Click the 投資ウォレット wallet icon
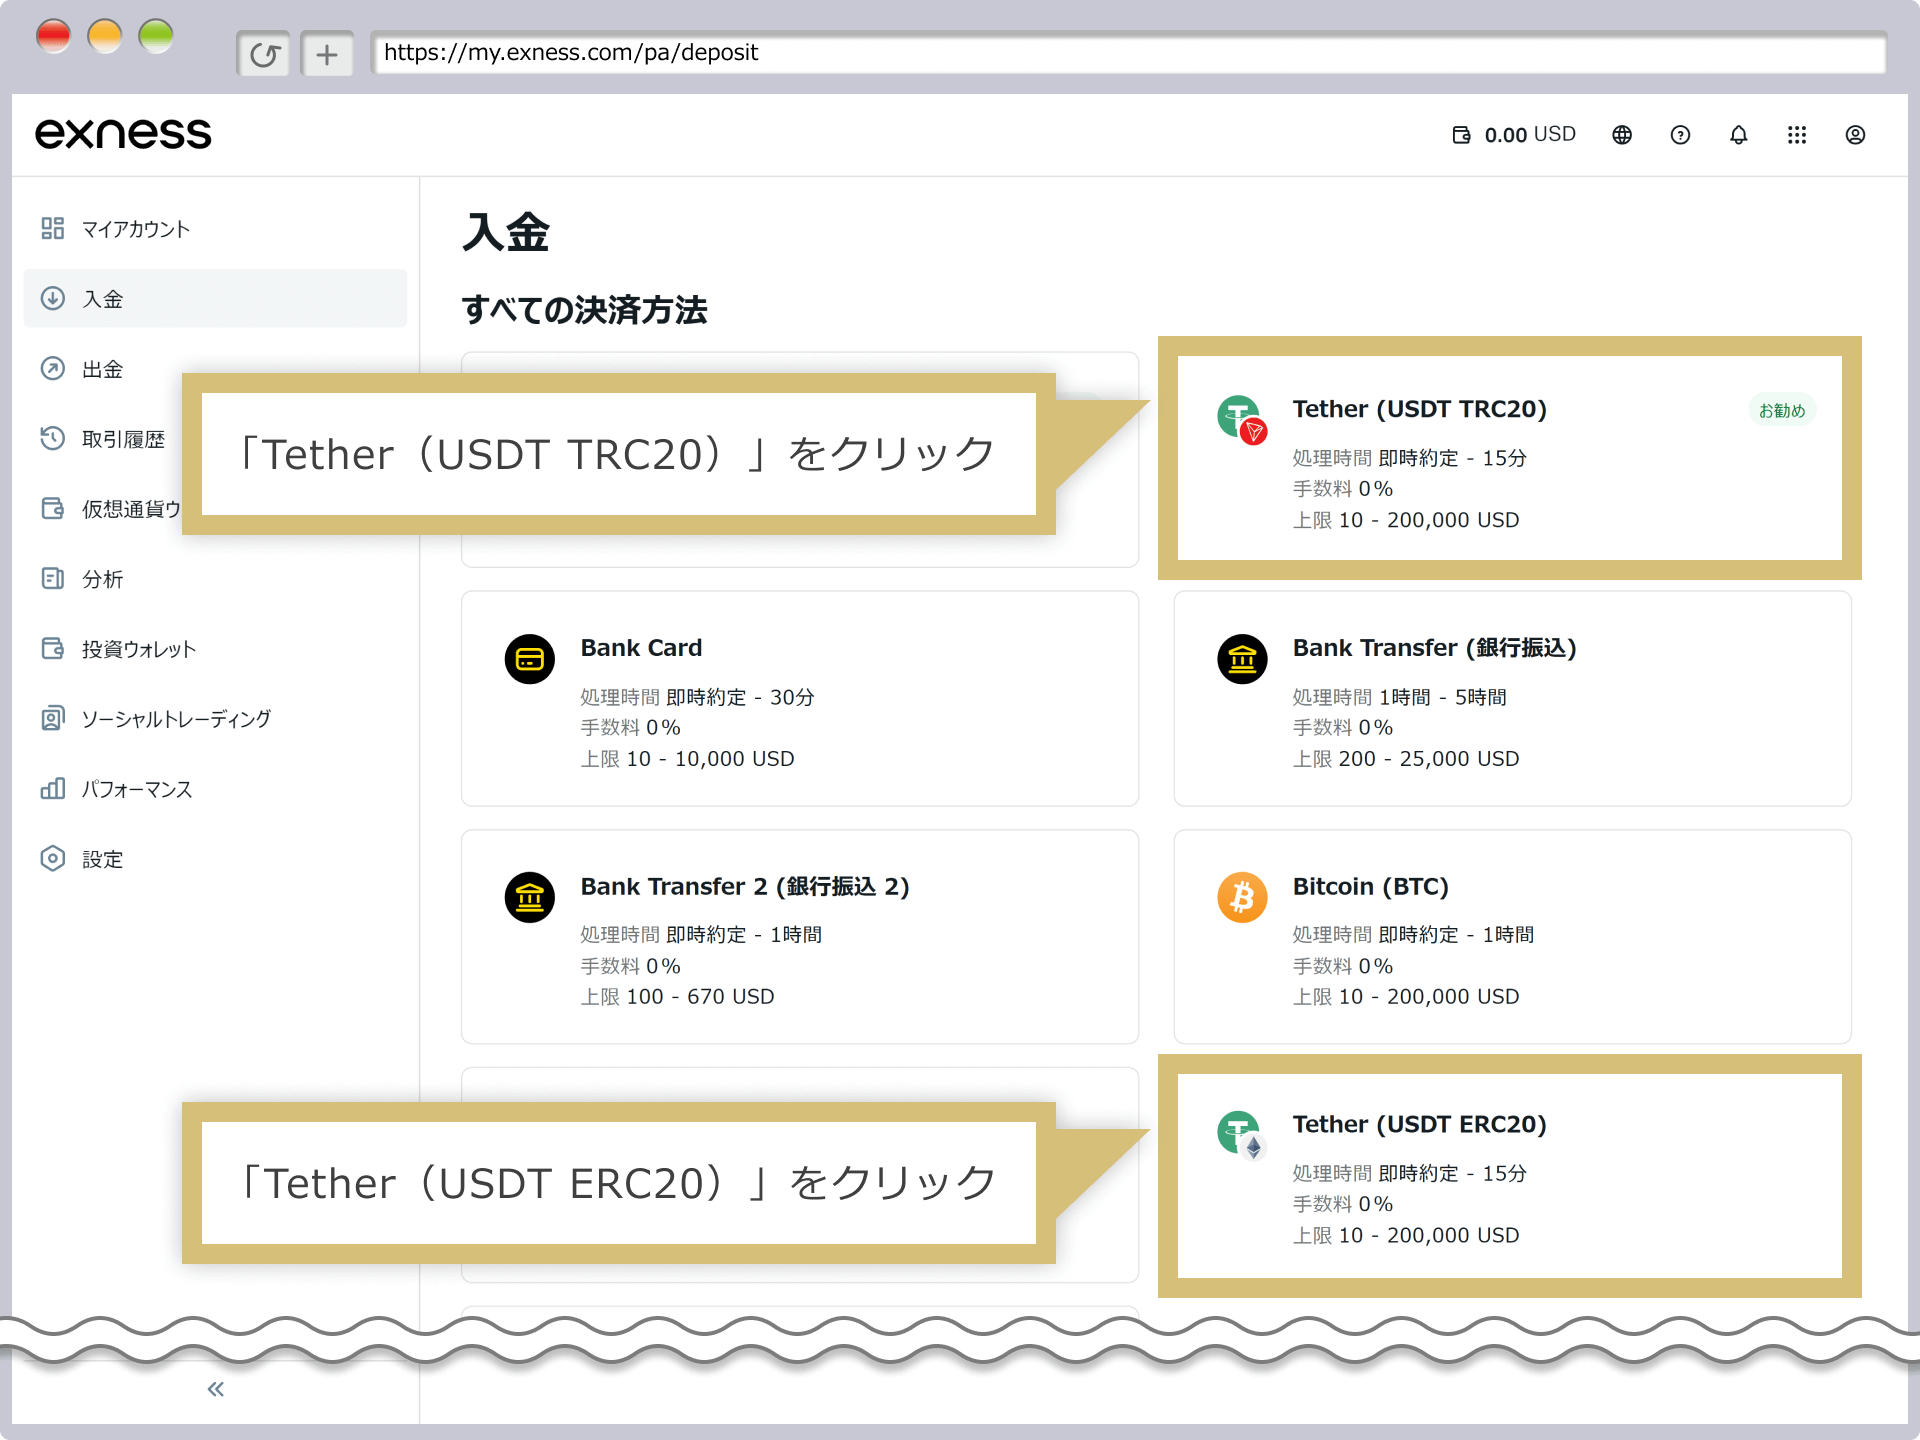The width and height of the screenshot is (1920, 1440). pyautogui.click(x=53, y=649)
